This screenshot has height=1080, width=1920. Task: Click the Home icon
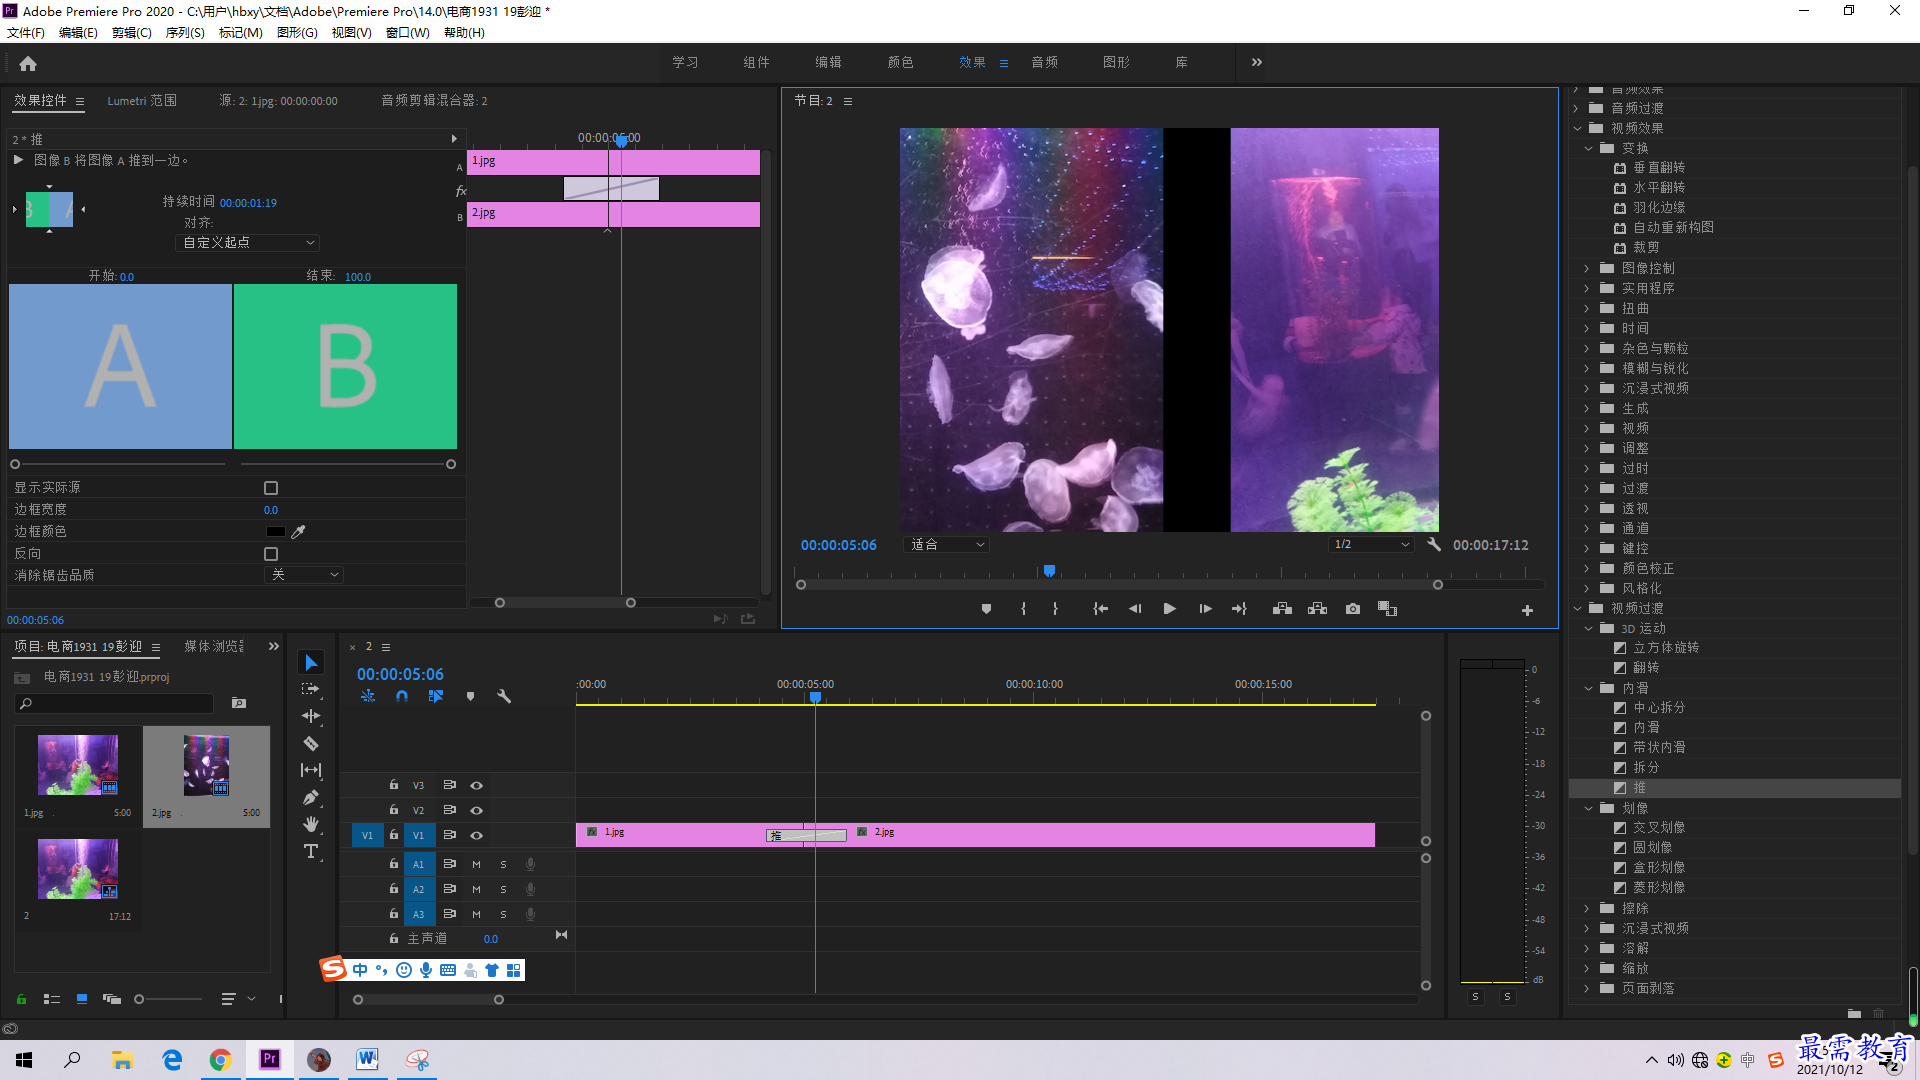28,63
